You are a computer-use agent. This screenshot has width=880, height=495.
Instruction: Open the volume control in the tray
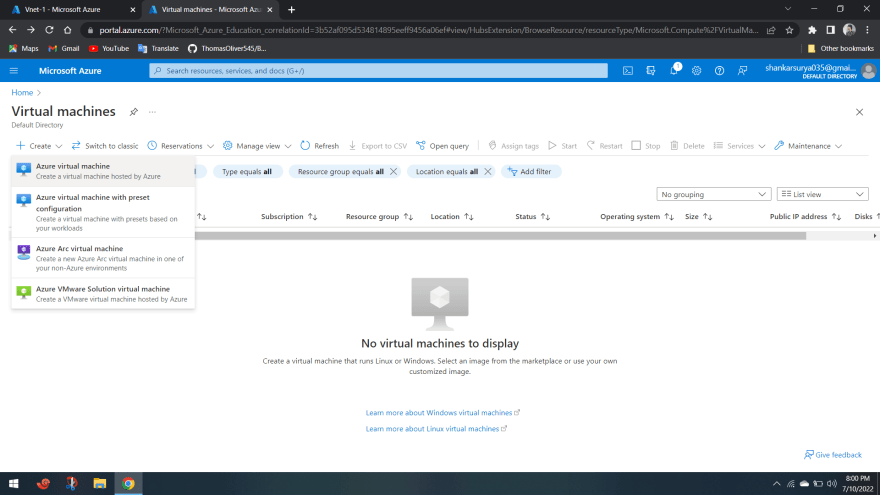click(x=832, y=483)
